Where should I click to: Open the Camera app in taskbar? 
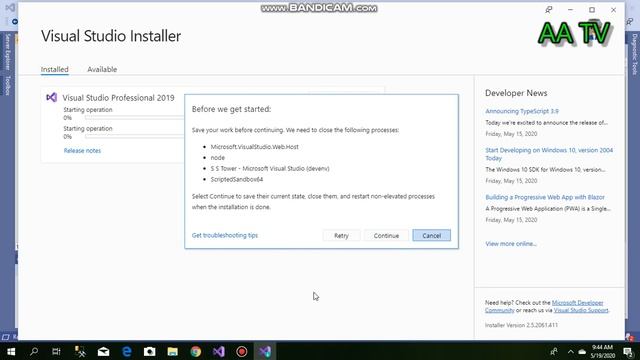149,351
